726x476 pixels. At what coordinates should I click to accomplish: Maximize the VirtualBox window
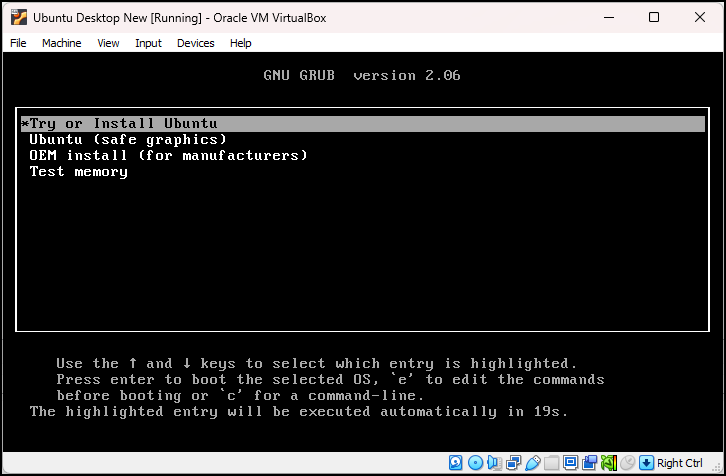[x=654, y=17]
